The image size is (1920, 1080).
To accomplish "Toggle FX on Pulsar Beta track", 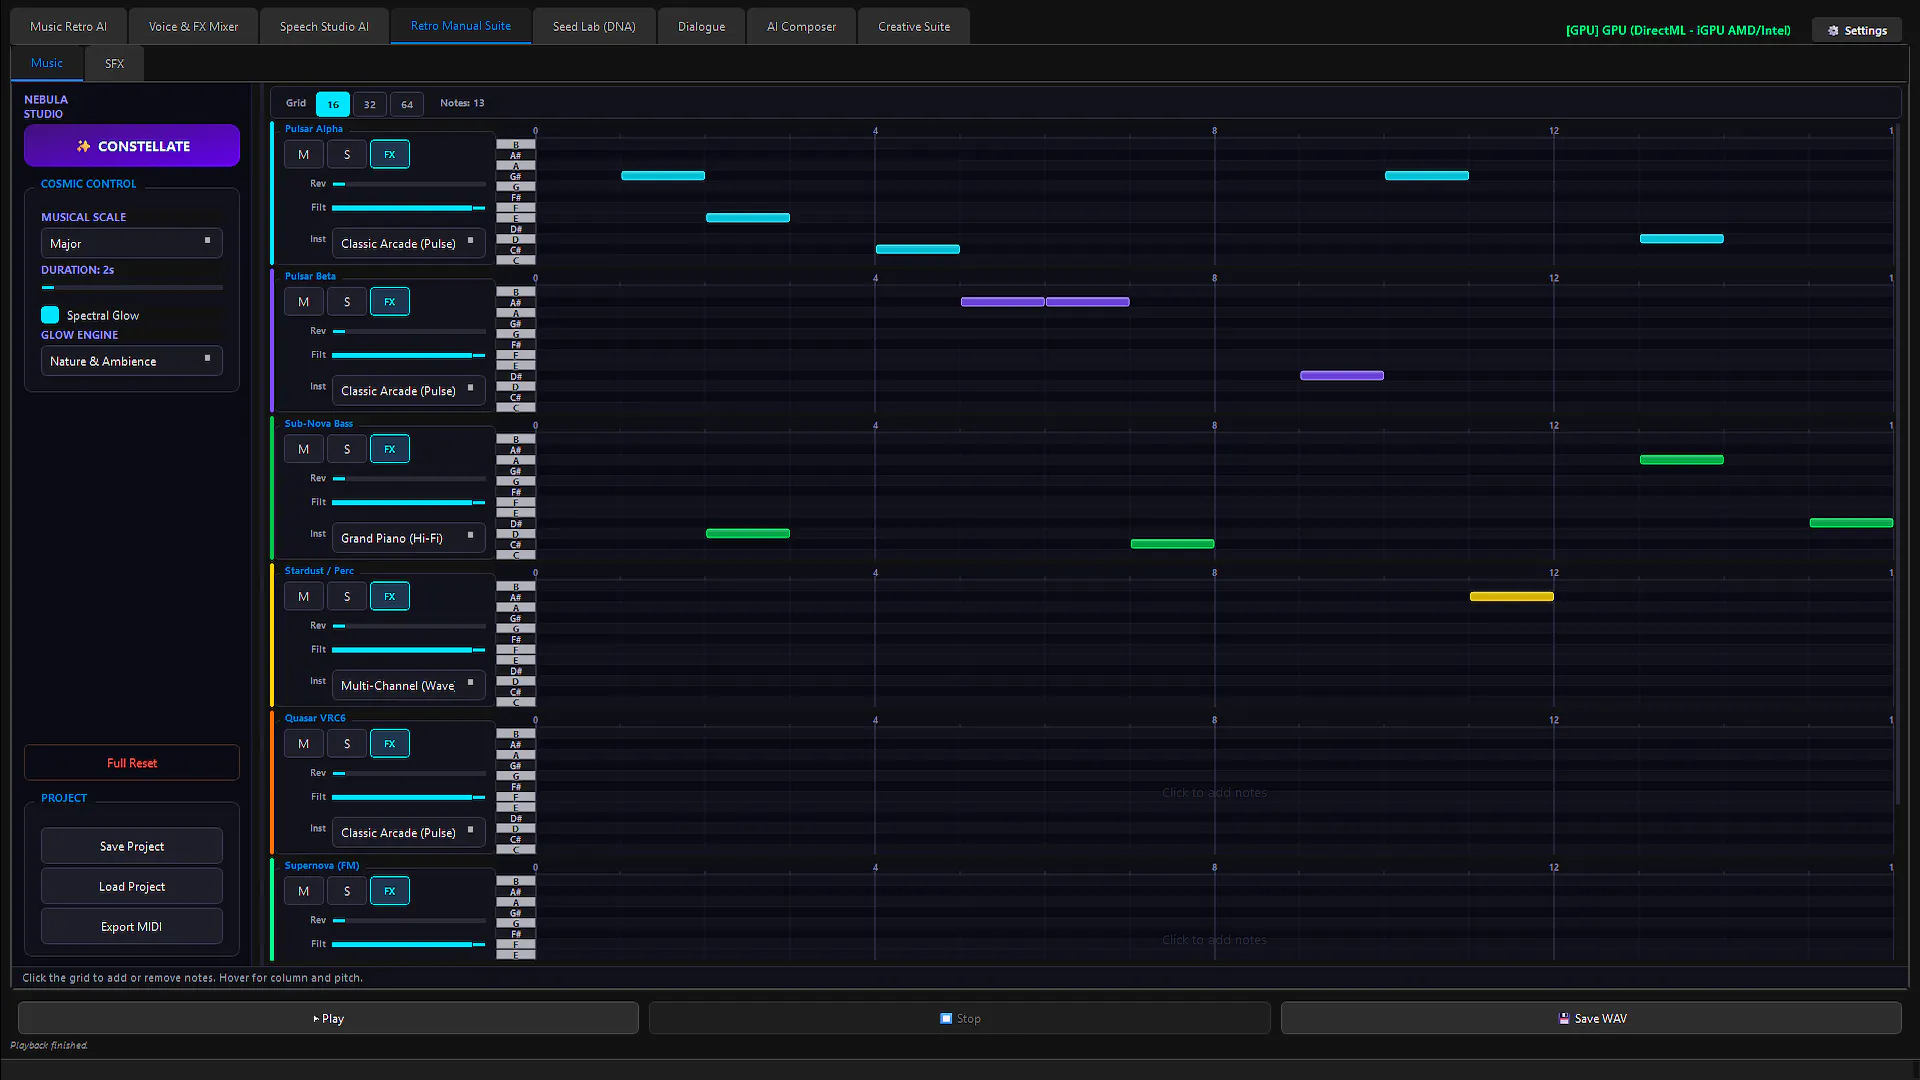I will tap(389, 302).
